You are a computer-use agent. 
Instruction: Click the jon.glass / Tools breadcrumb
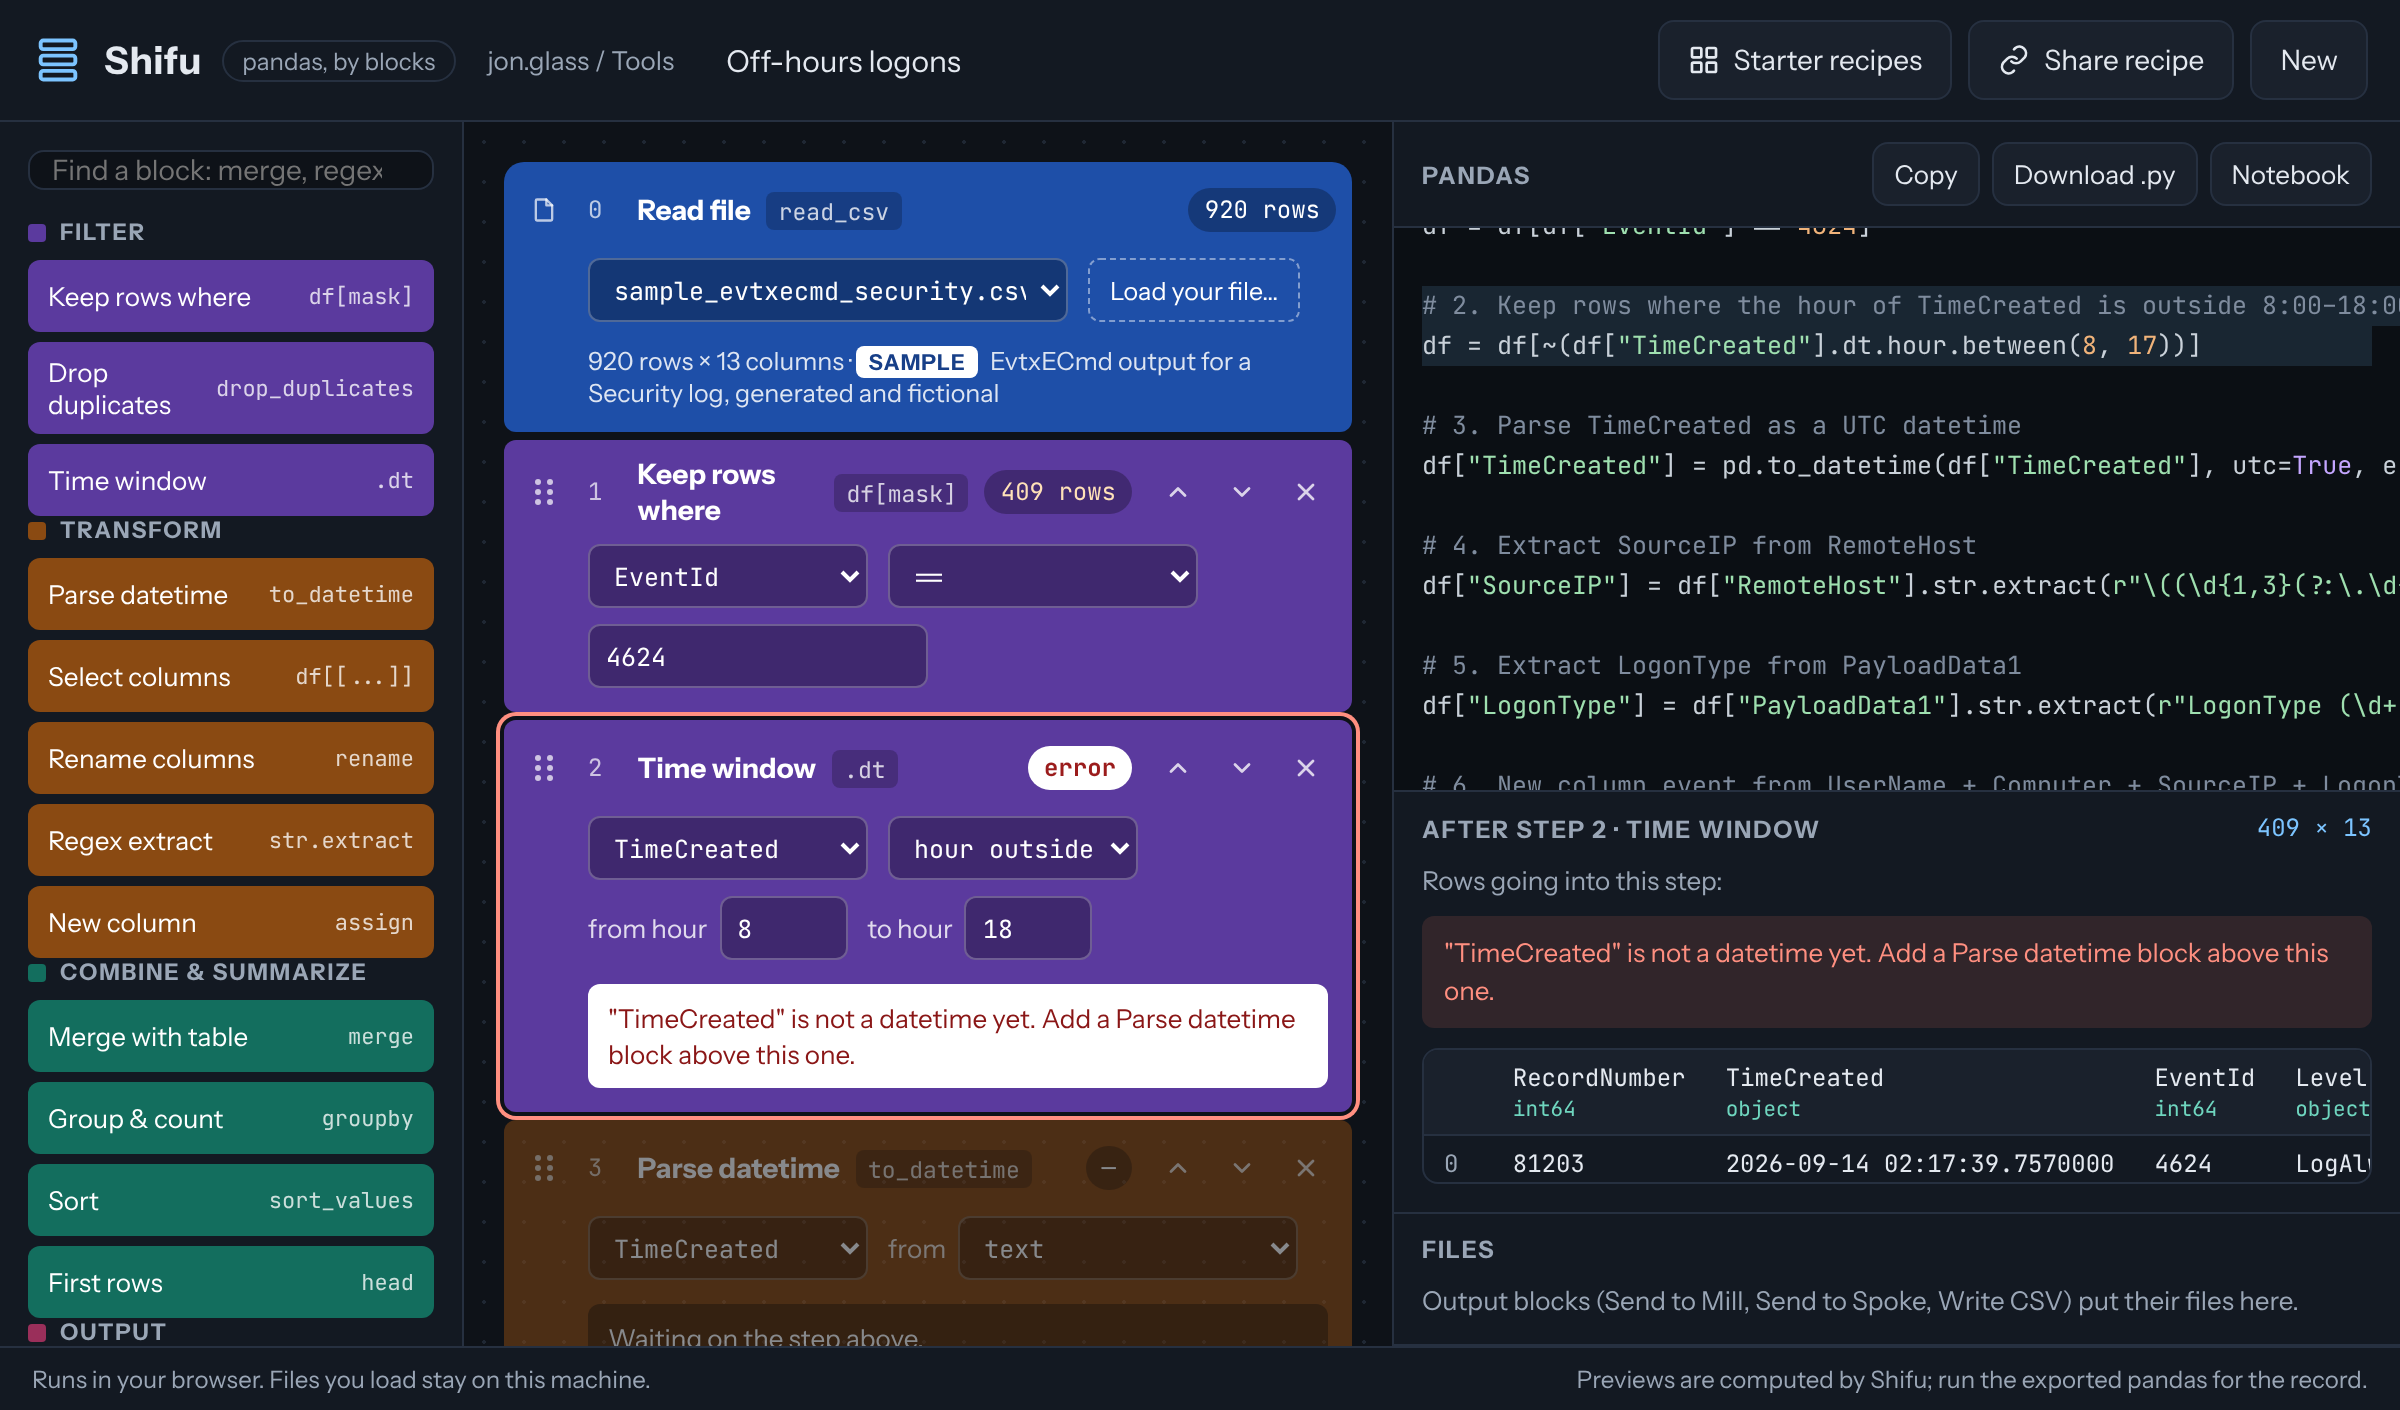(580, 61)
